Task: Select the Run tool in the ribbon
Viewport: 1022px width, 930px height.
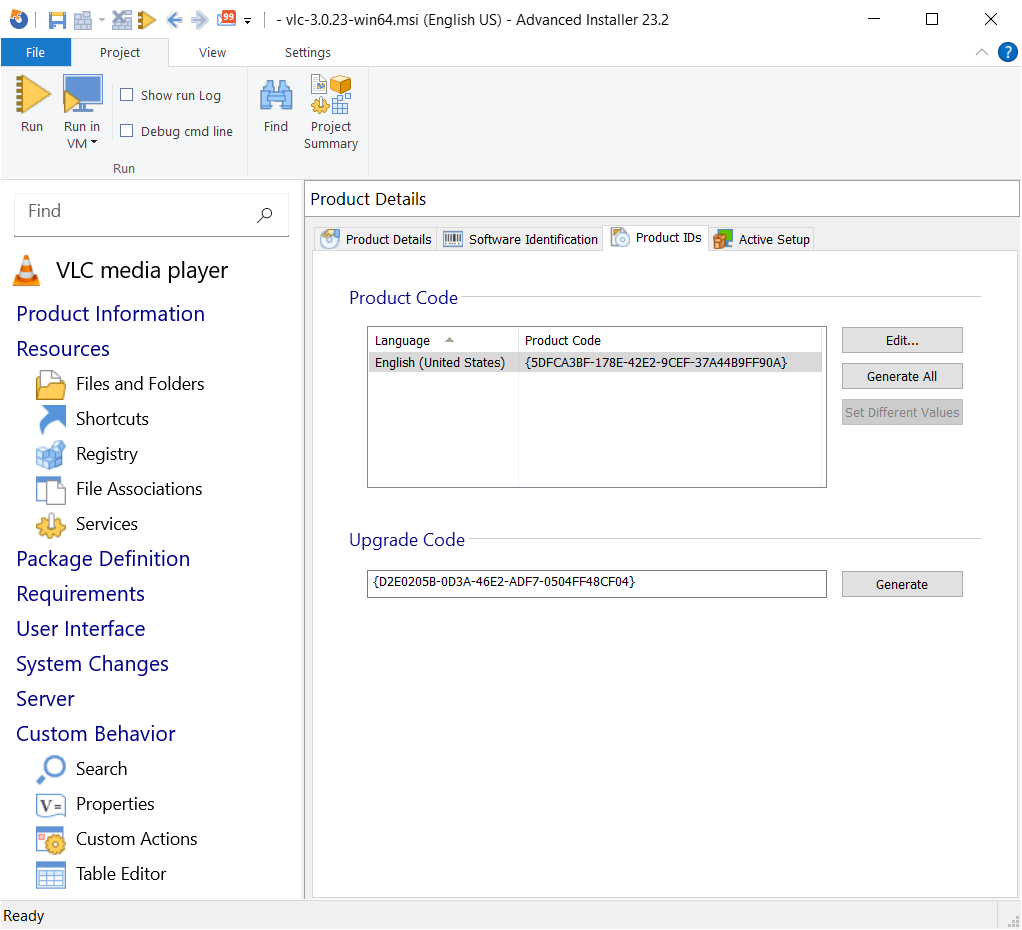Action: (x=31, y=107)
